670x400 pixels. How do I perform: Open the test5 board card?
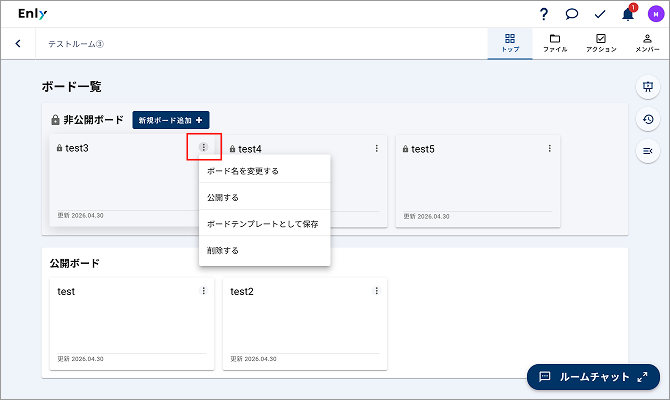(x=478, y=181)
